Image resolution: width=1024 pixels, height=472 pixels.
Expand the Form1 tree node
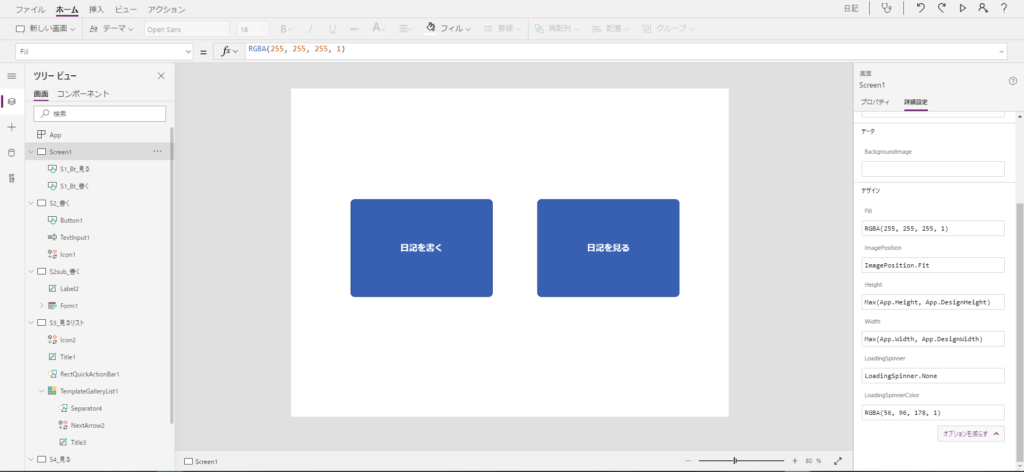pyautogui.click(x=41, y=305)
